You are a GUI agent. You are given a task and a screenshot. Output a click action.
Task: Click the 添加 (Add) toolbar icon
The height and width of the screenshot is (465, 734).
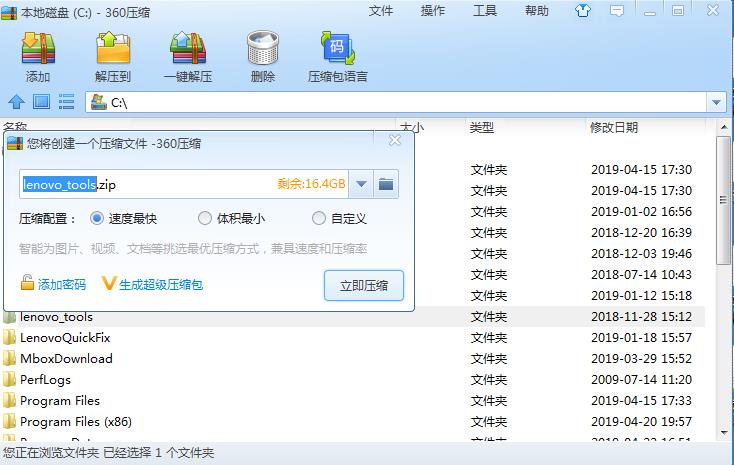(38, 48)
